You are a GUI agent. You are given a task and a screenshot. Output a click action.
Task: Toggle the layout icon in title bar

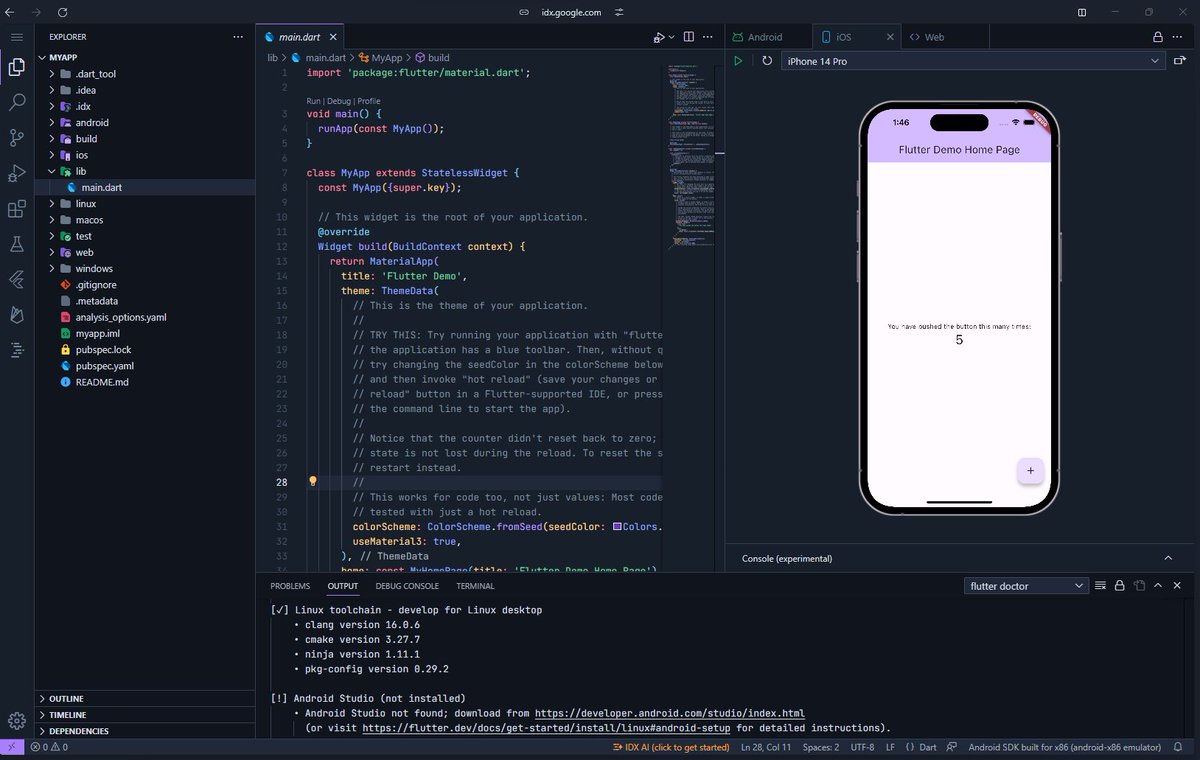1082,12
